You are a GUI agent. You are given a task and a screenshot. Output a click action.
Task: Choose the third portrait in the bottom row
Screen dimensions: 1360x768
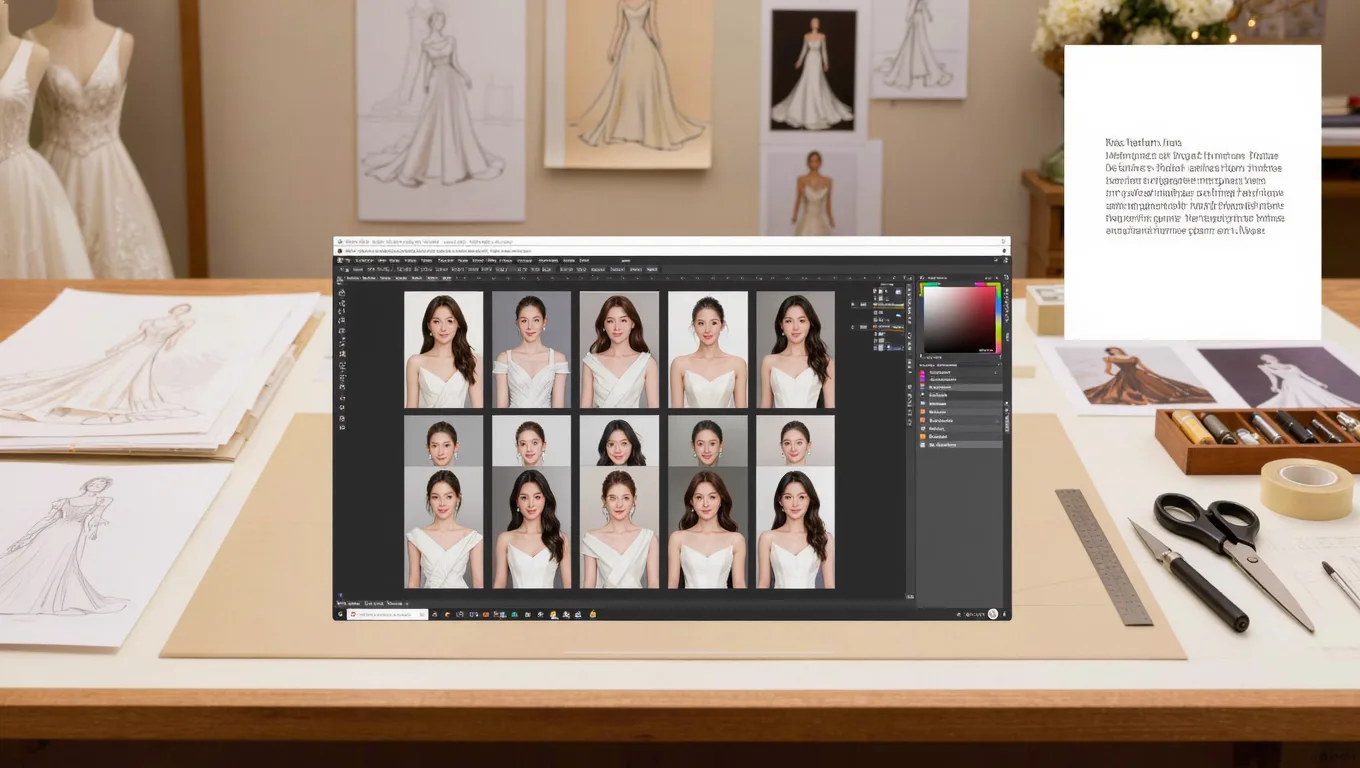(619, 528)
